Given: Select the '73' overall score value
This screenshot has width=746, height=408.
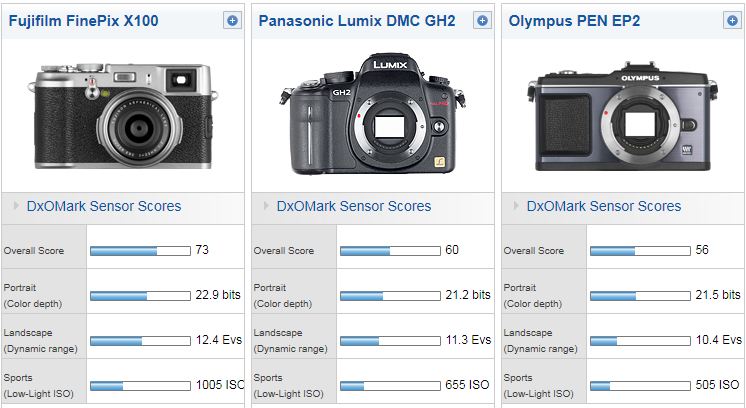Looking at the screenshot, I should [202, 250].
